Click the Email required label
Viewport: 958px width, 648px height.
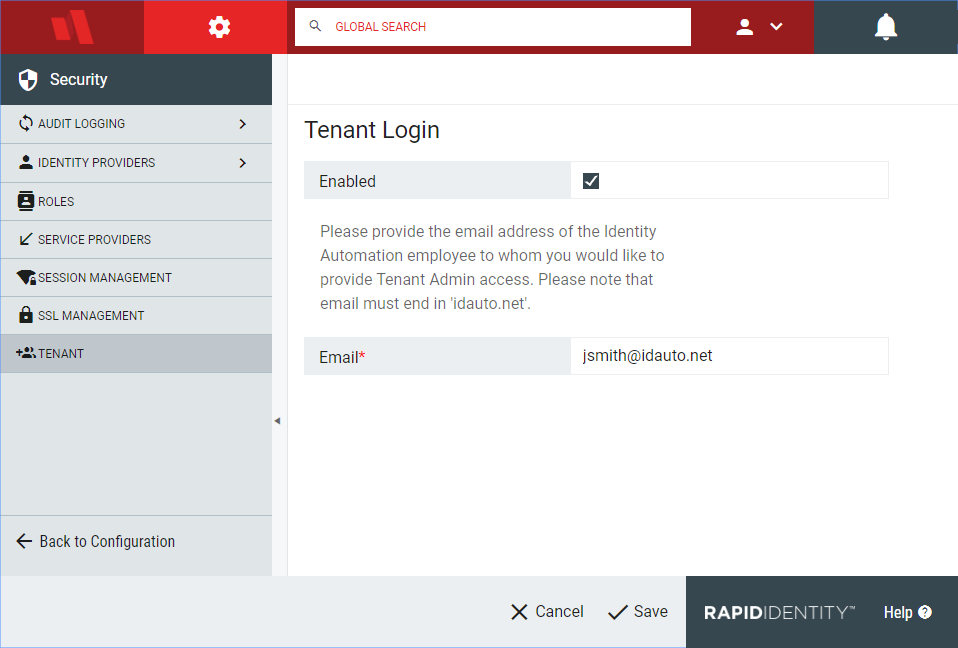(x=342, y=357)
